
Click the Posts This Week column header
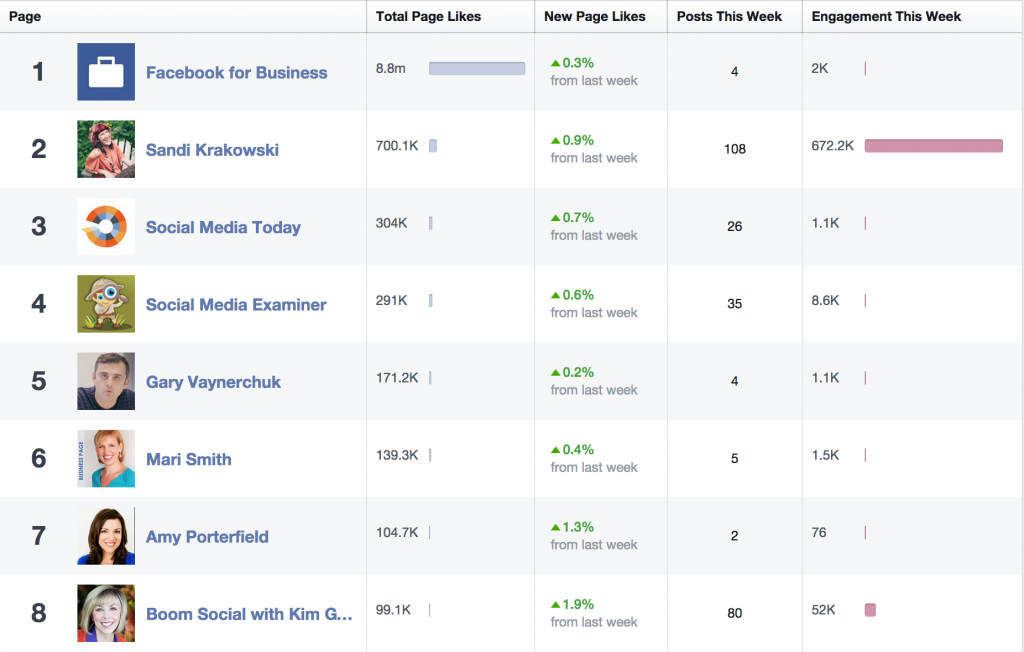[x=732, y=16]
